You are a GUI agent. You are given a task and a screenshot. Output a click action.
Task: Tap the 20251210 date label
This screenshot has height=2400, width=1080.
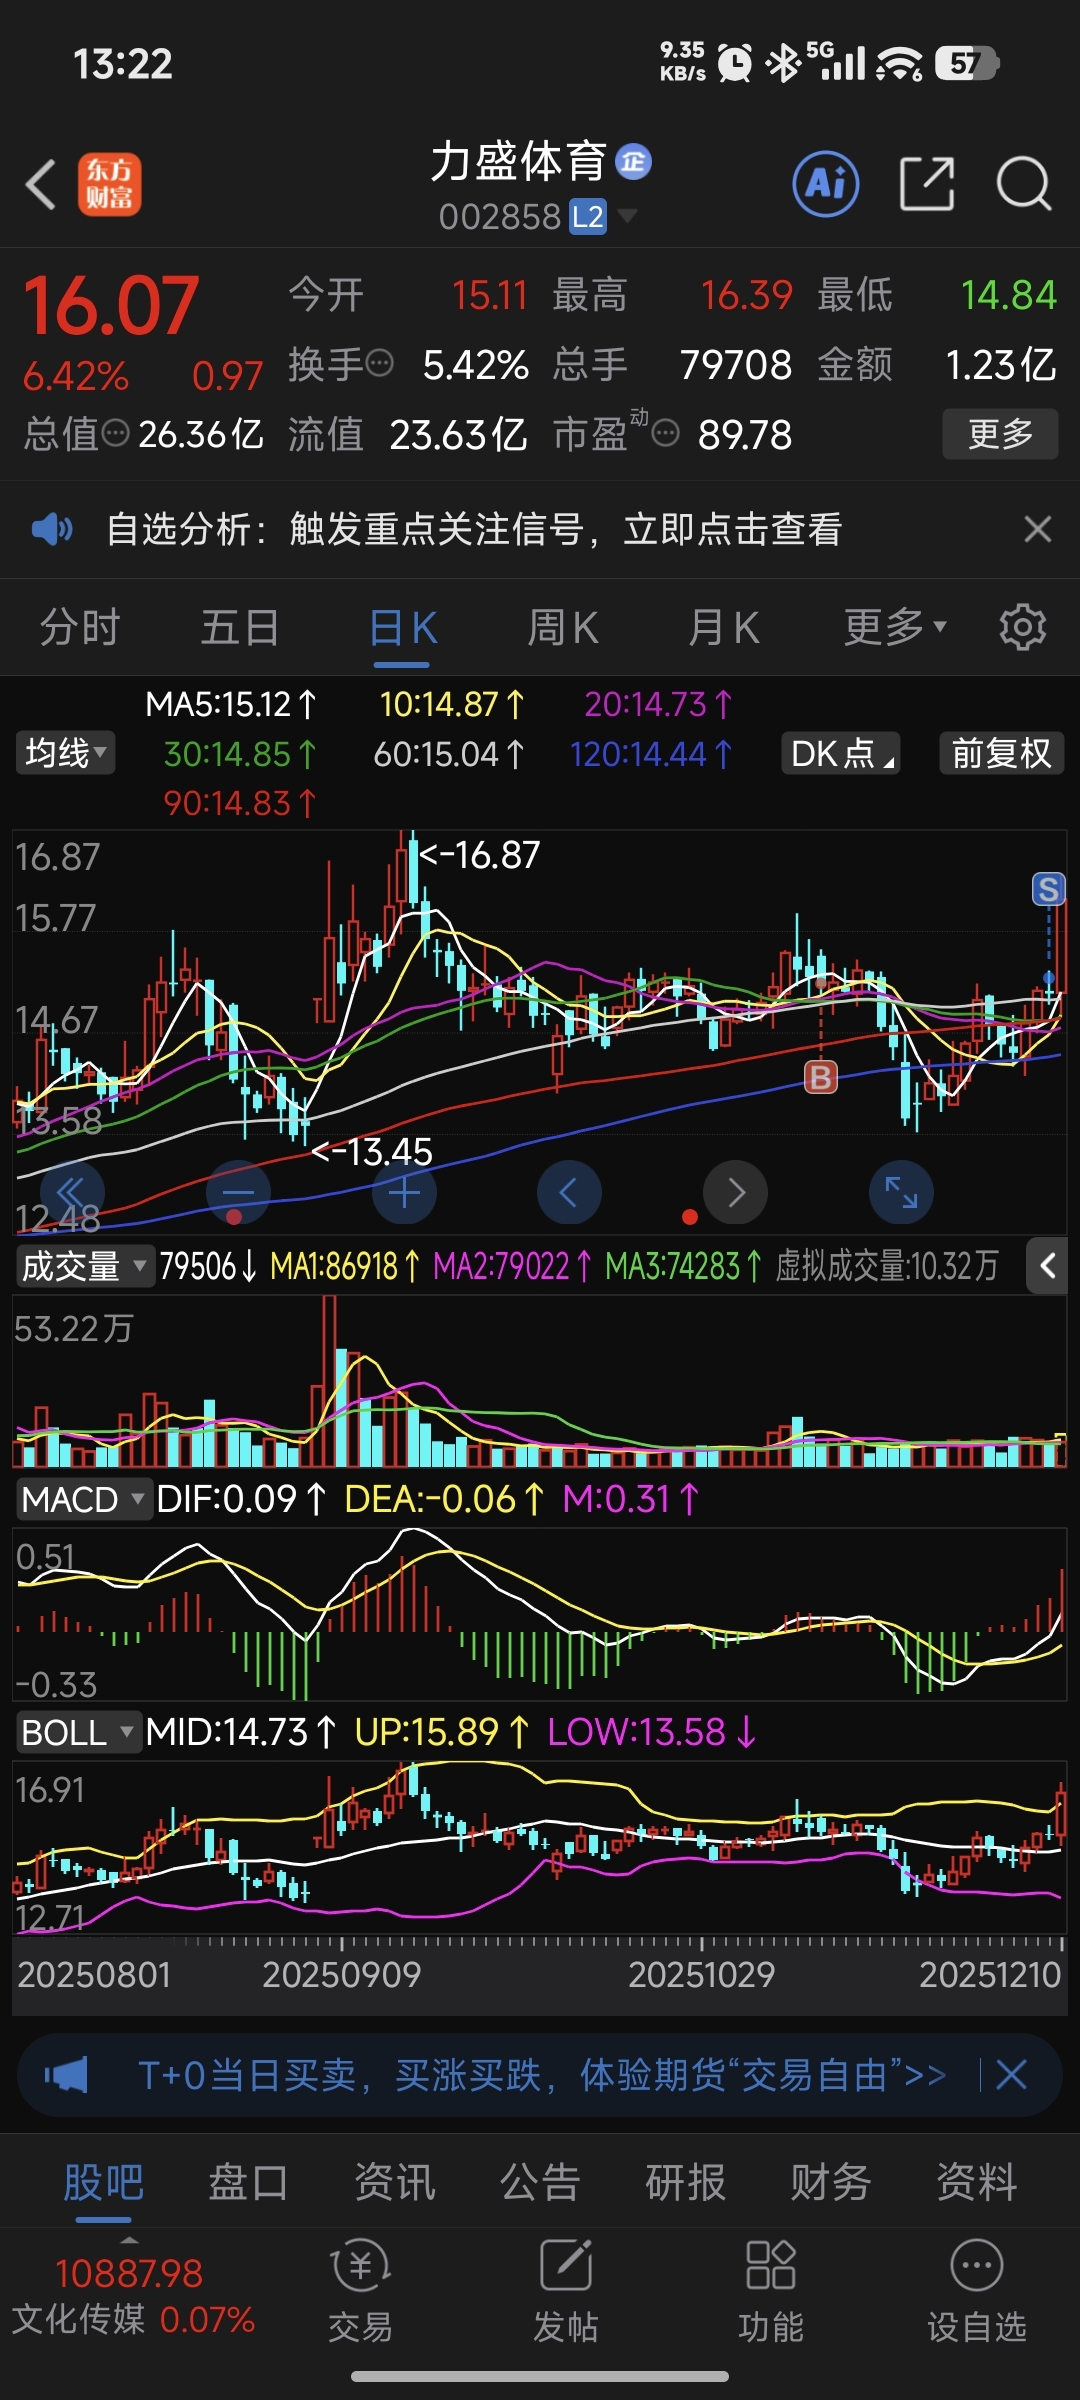[990, 1975]
